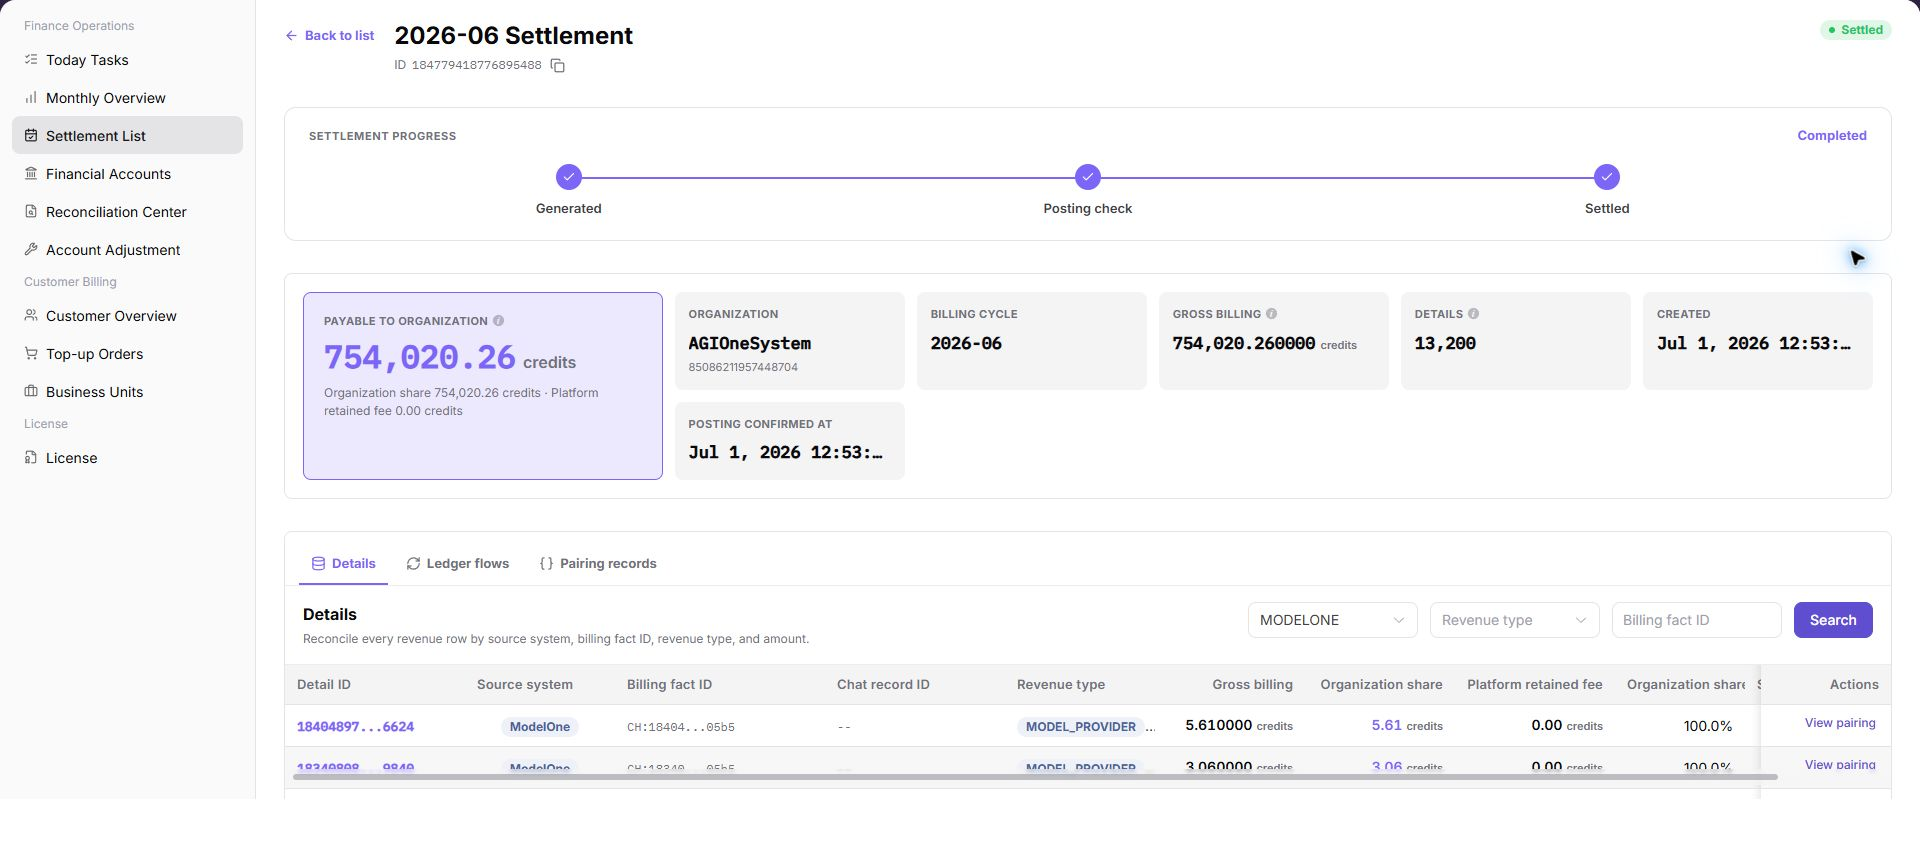Show Payable to Organization info tooltip icon
Image resolution: width=1920 pixels, height=857 pixels.
[x=498, y=321]
